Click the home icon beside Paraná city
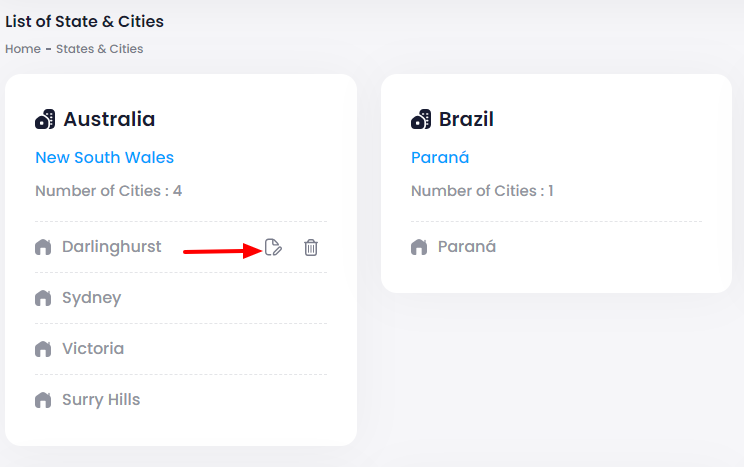 [x=419, y=247]
